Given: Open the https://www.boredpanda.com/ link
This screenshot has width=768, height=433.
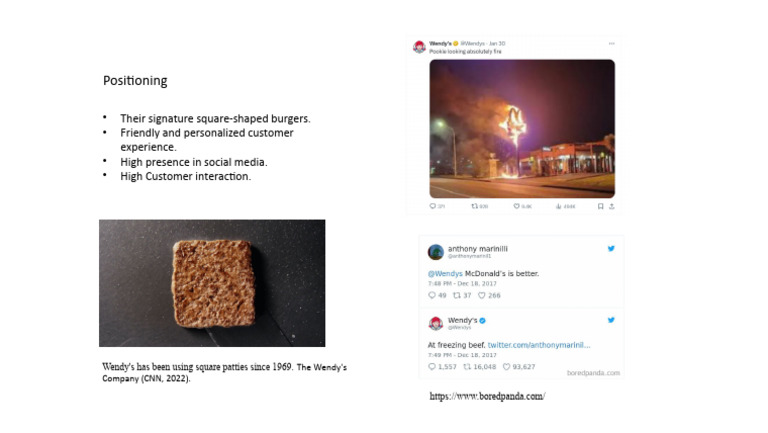Looking at the screenshot, I should [x=487, y=396].
